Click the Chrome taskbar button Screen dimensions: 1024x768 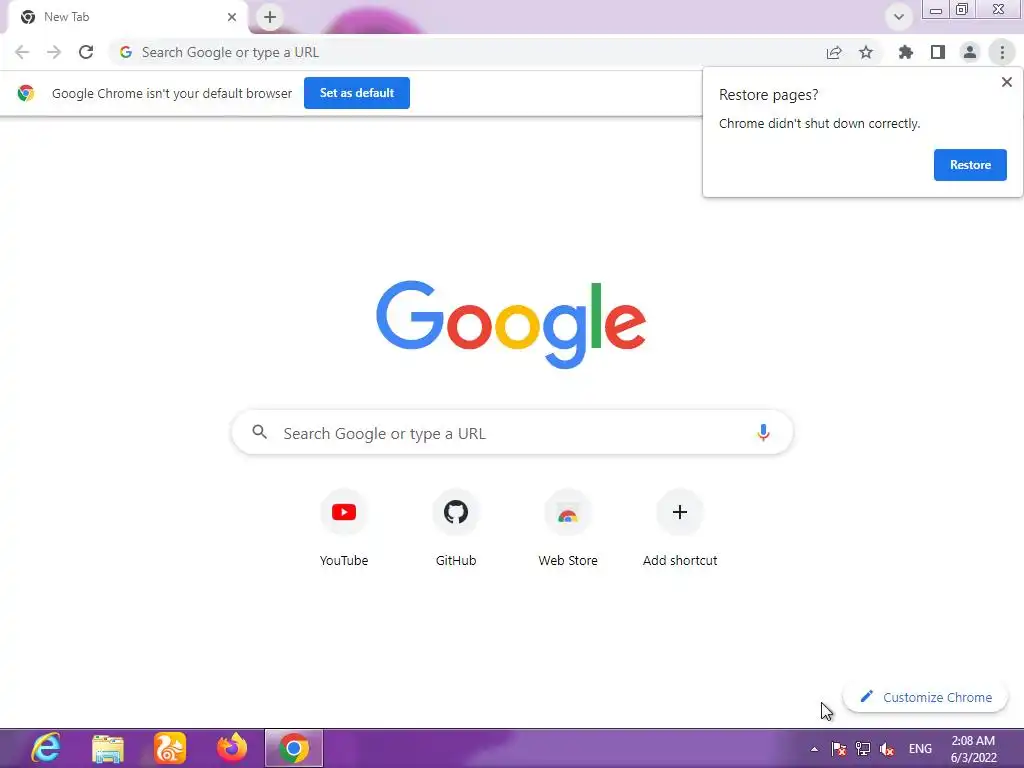point(294,748)
